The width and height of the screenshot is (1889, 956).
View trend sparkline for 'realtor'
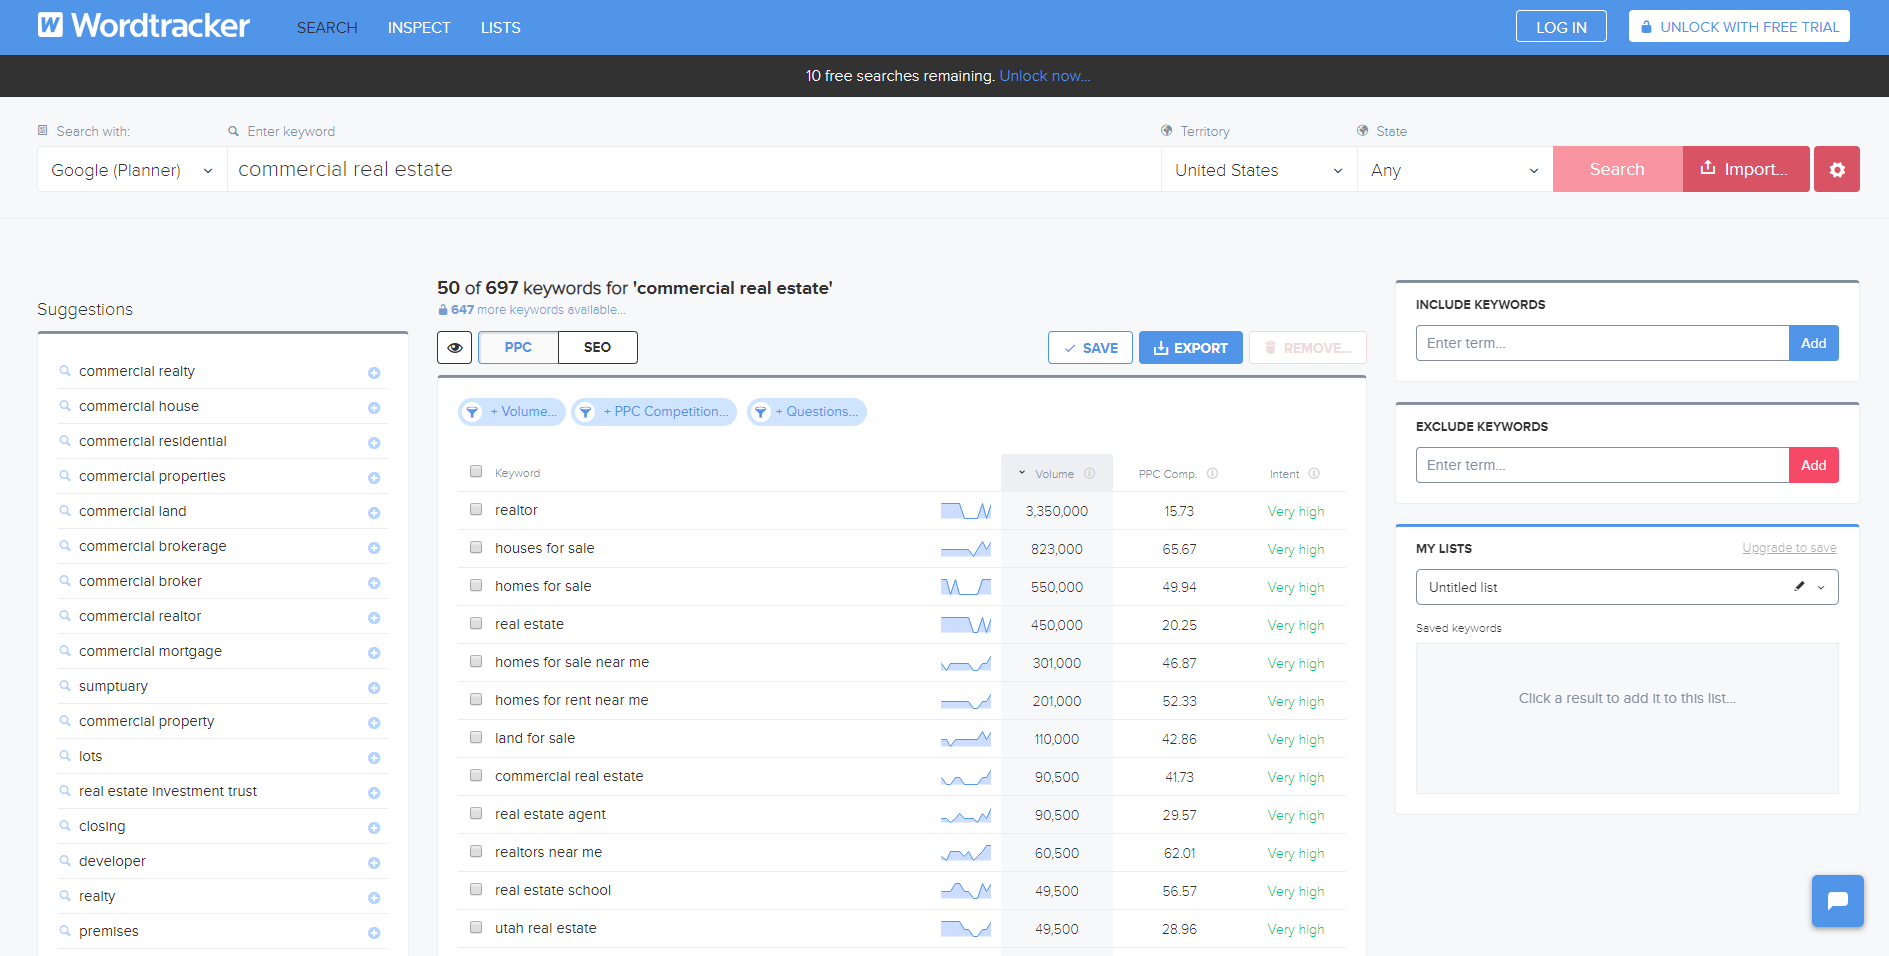966,511
